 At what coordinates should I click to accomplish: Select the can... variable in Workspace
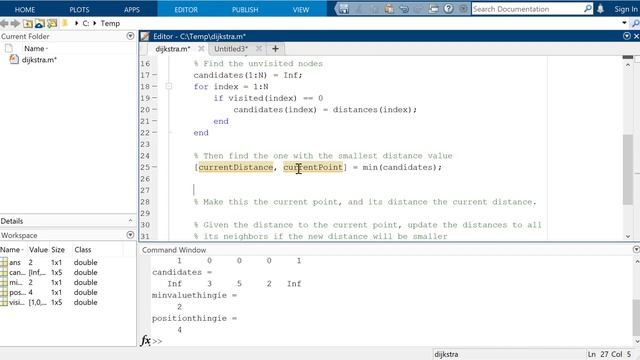click(68, 272)
